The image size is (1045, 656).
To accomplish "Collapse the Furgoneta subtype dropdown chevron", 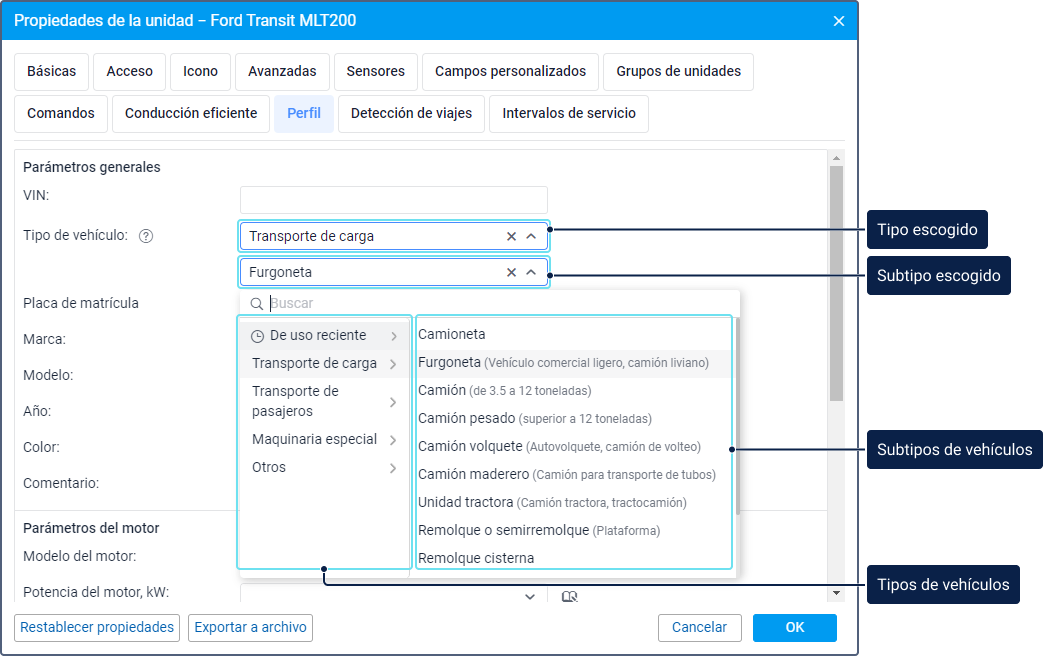I will (531, 273).
